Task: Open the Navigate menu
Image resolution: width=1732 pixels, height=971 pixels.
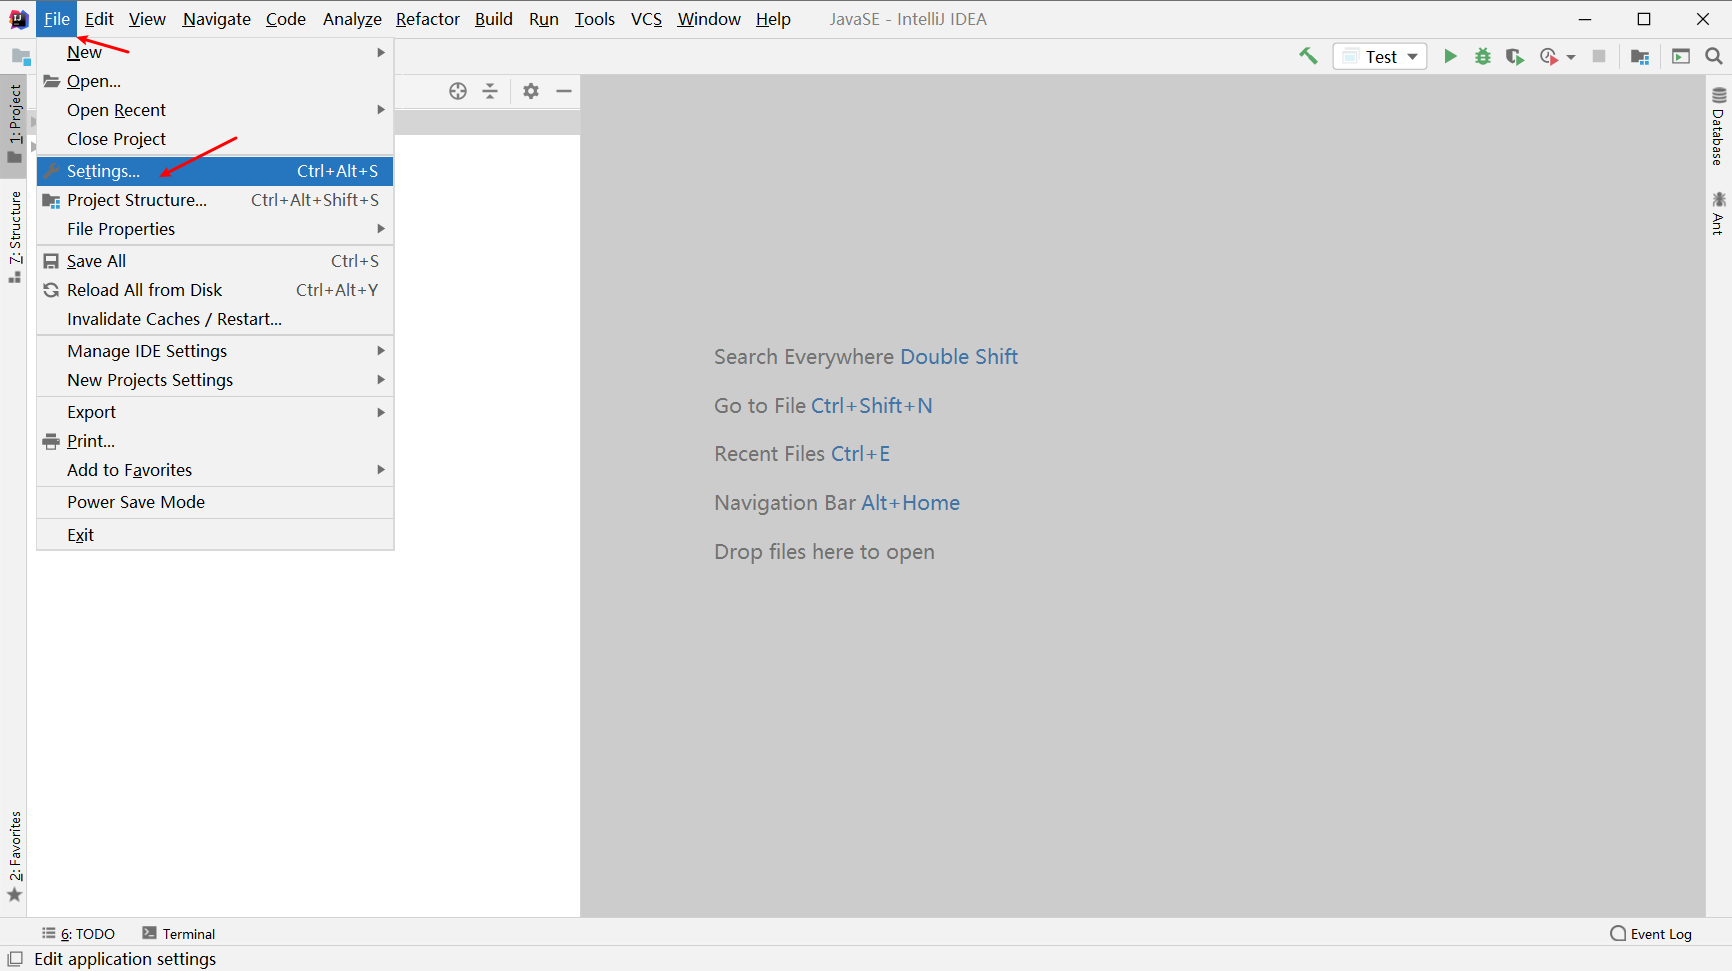Action: [217, 19]
